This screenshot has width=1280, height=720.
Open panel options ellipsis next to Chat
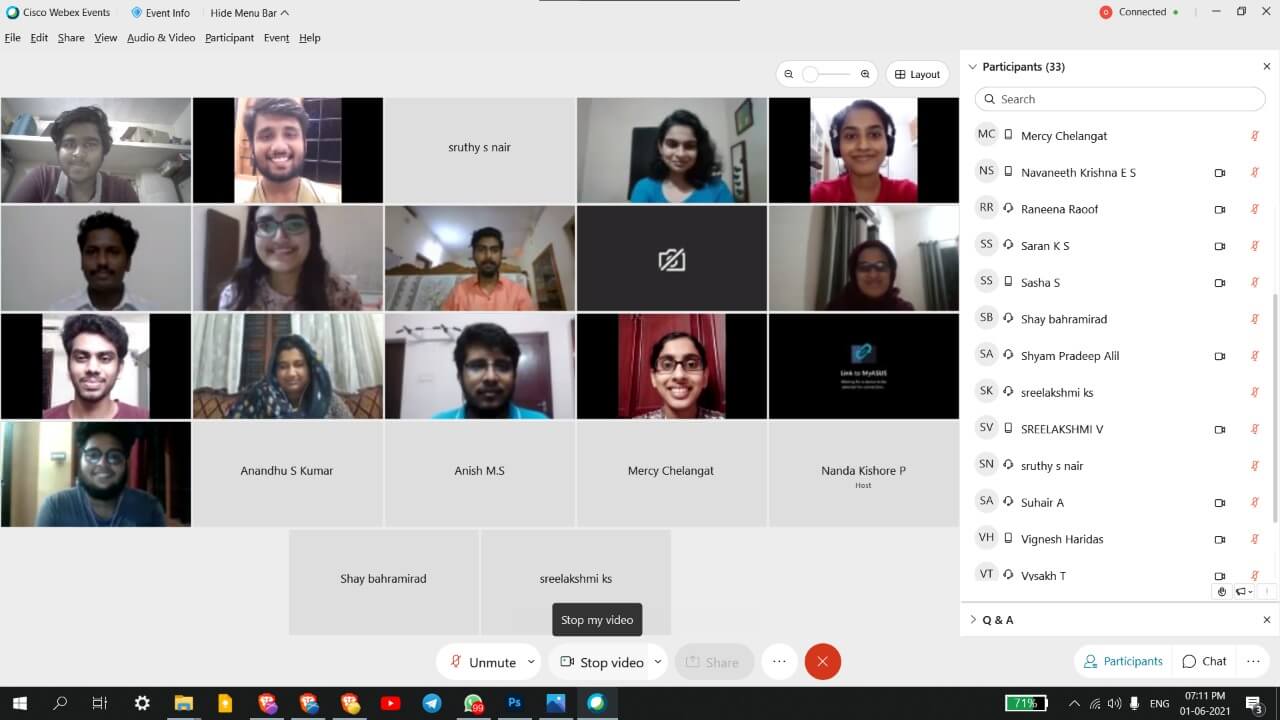[1253, 661]
